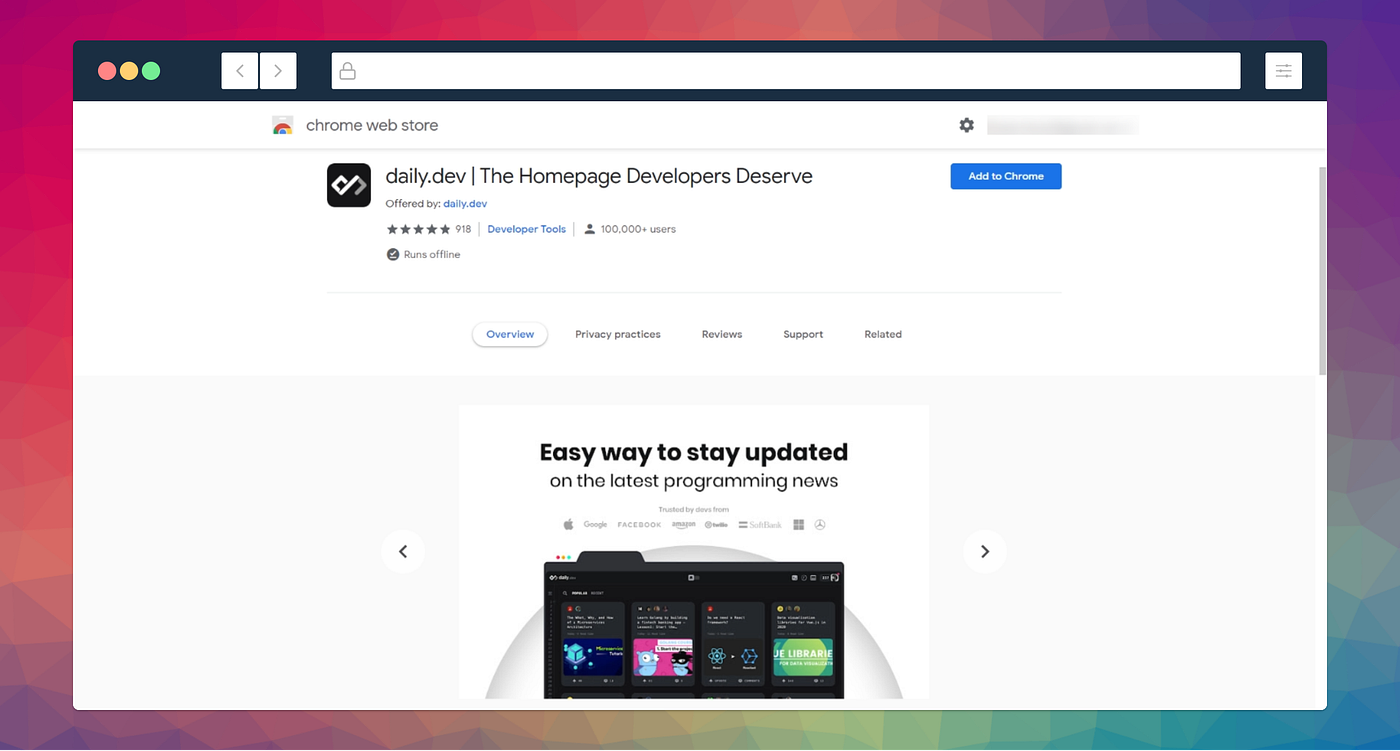The width and height of the screenshot is (1400, 751).
Task: Open the Chrome Web Store home logo
Action: 283,125
